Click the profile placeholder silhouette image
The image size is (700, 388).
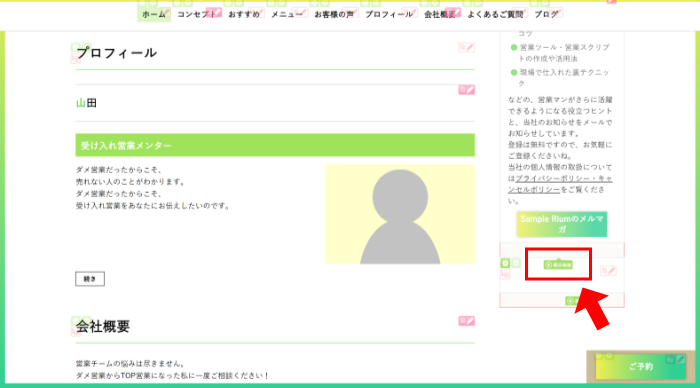point(400,214)
